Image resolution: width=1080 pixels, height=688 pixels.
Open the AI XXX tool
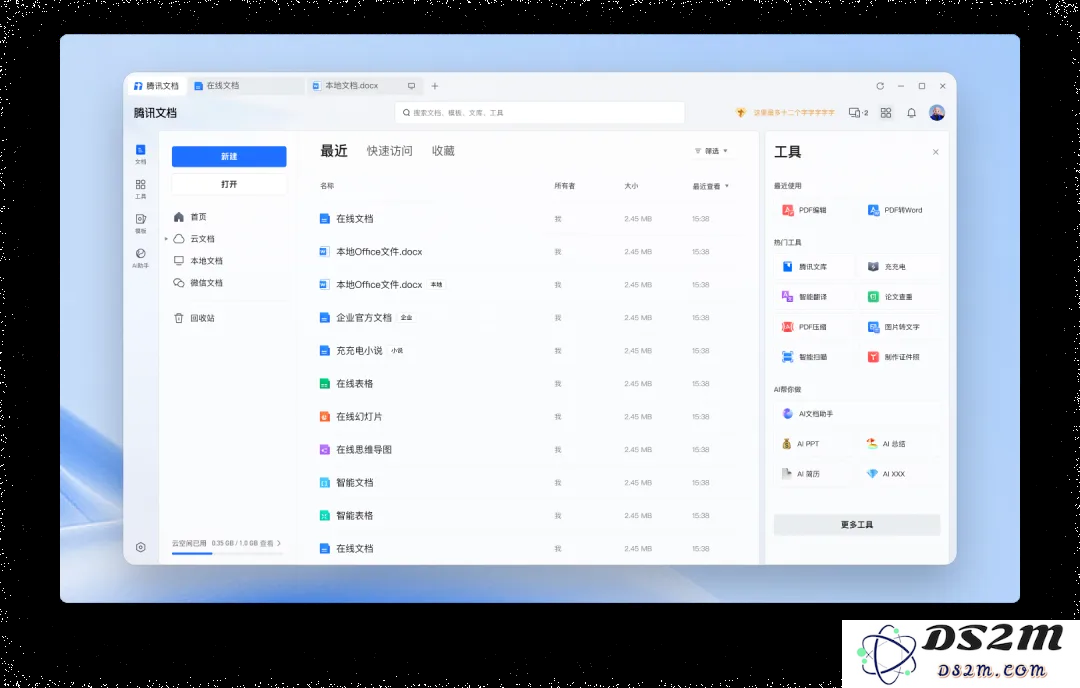coord(899,474)
